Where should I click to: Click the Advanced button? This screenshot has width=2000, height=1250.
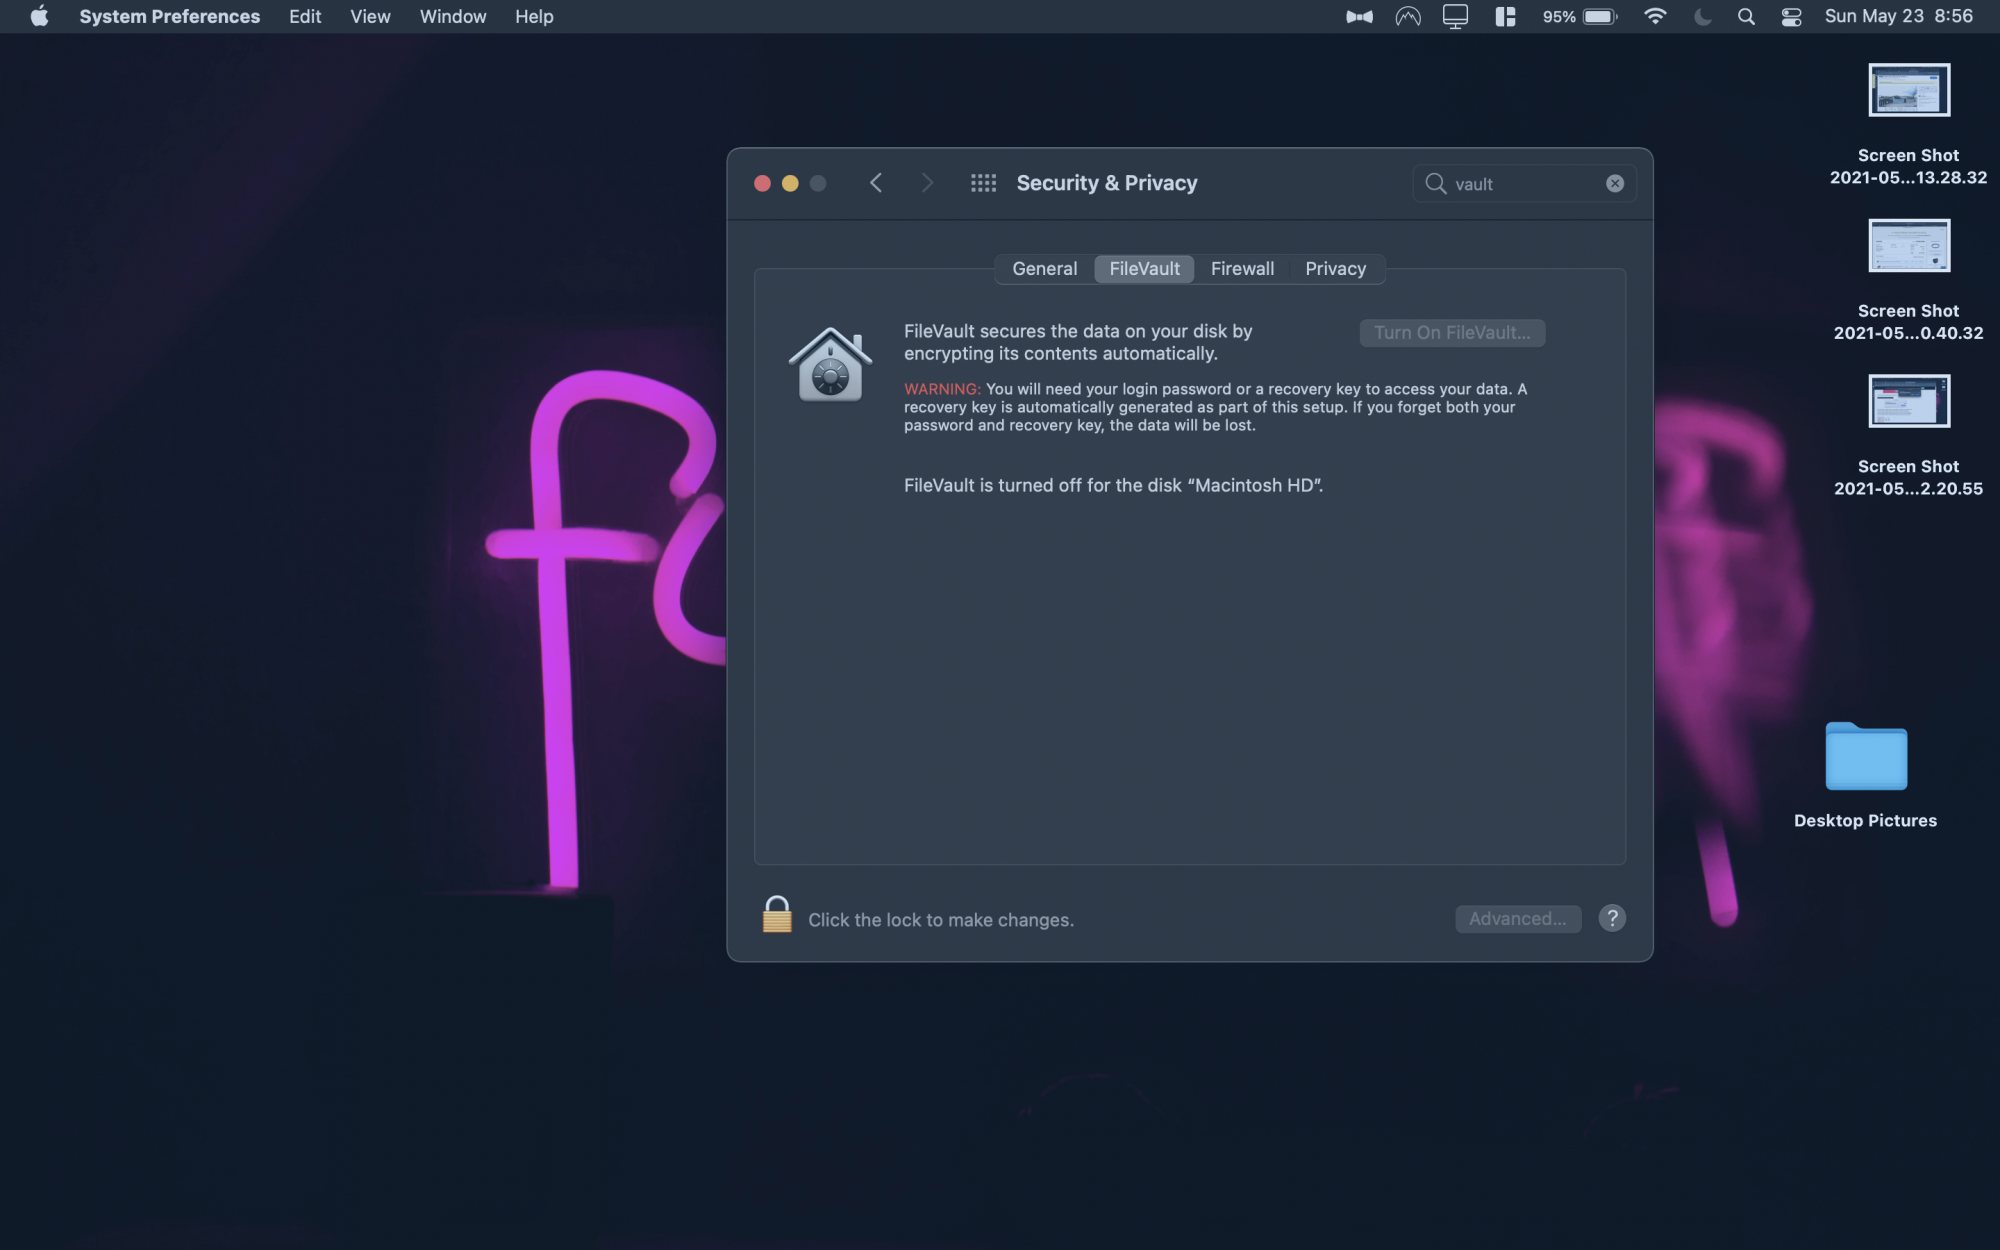click(1517, 918)
